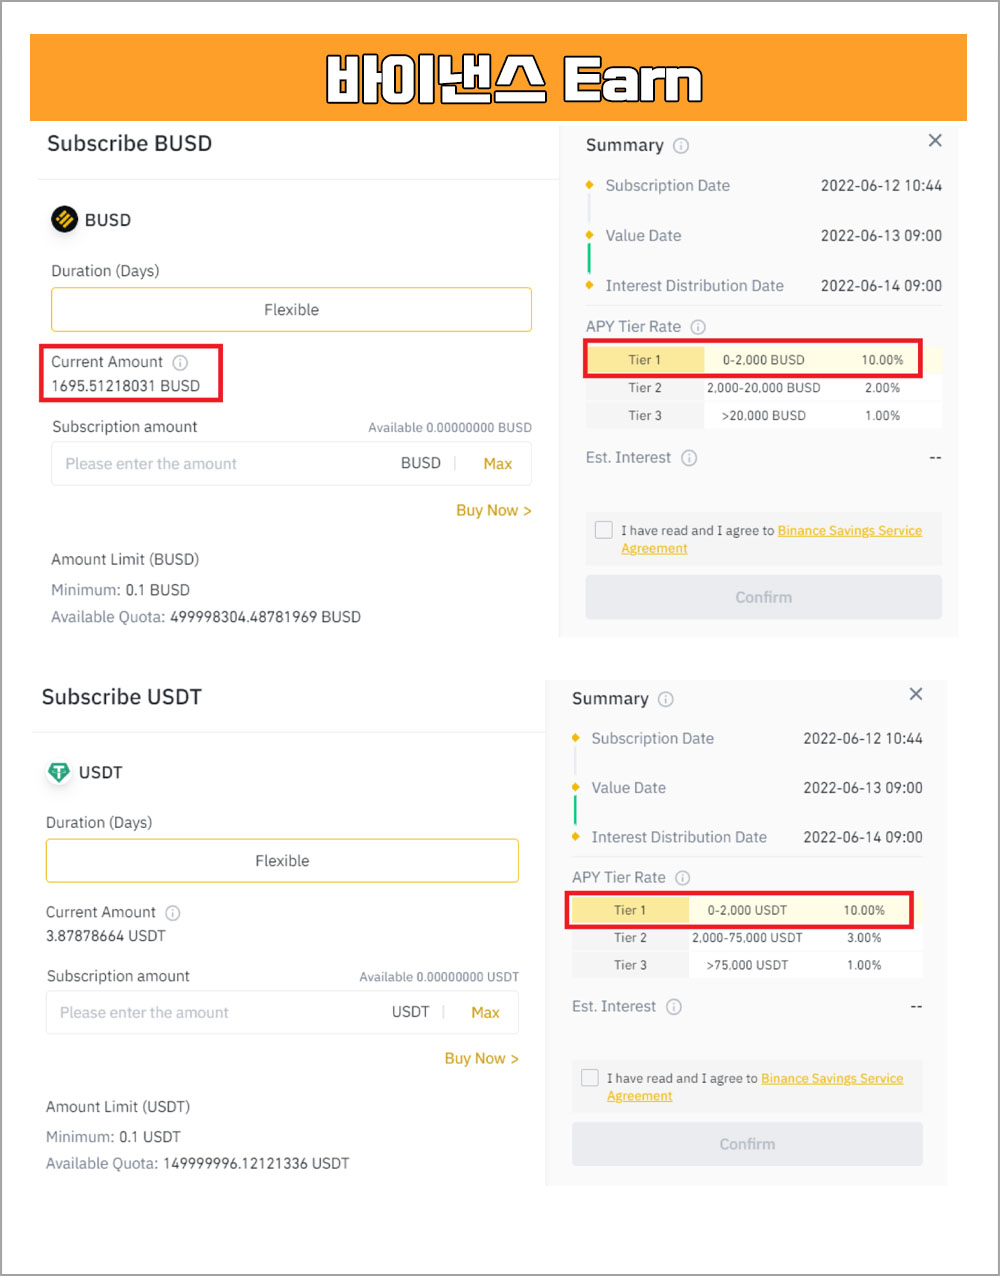Click the 1695.51218031 BUSD current amount
This screenshot has height=1276, width=1000.
coord(126,386)
